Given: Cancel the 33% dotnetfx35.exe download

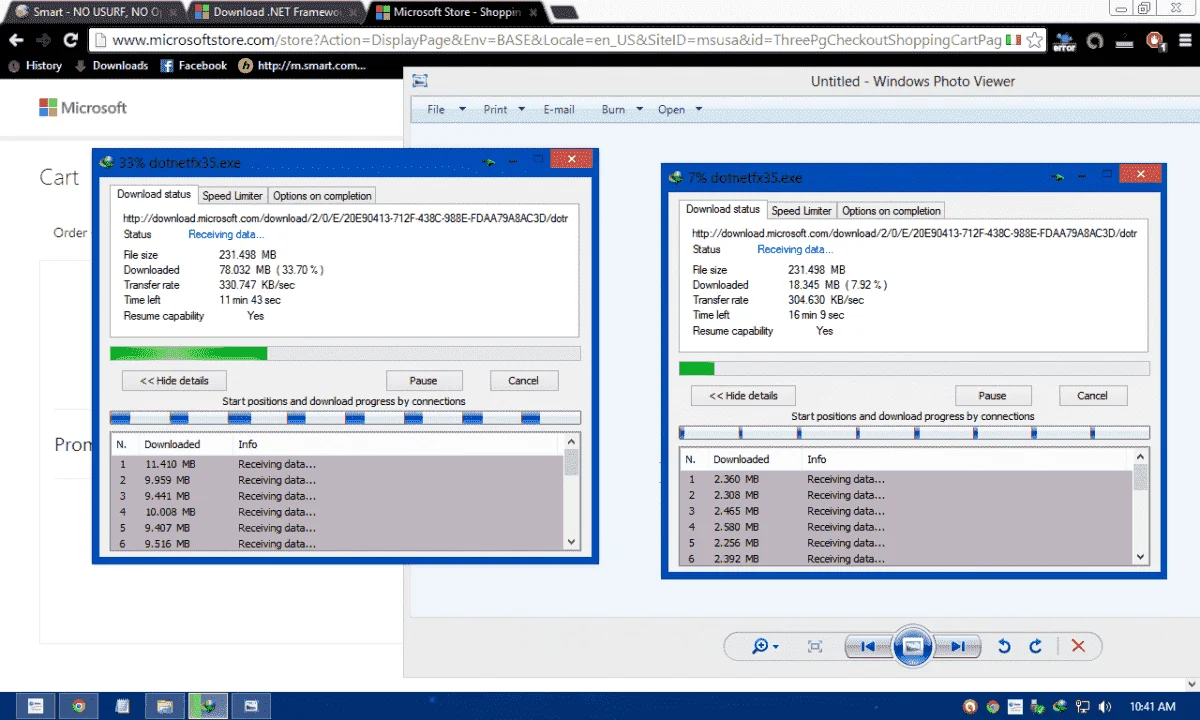Looking at the screenshot, I should click(x=524, y=381).
